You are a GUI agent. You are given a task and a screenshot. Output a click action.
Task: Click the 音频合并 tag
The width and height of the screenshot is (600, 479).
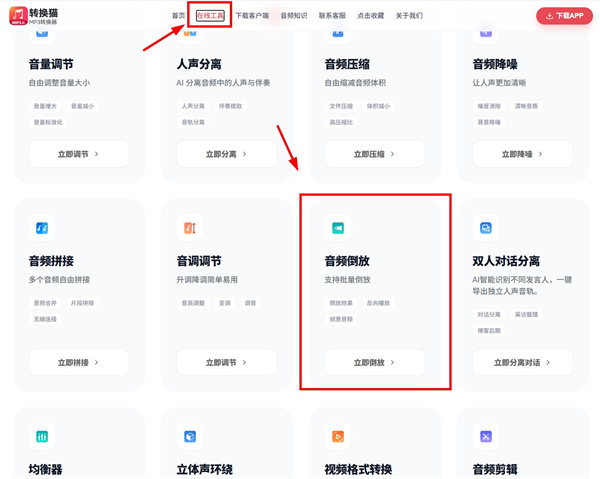[45, 303]
